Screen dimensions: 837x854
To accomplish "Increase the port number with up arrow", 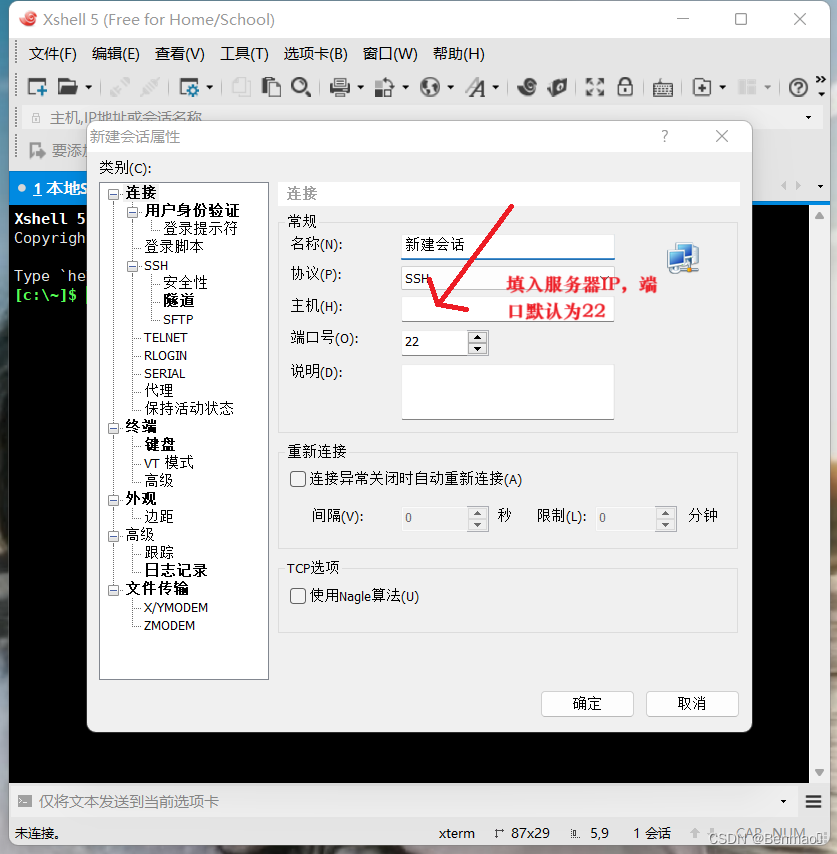I will point(477,337).
